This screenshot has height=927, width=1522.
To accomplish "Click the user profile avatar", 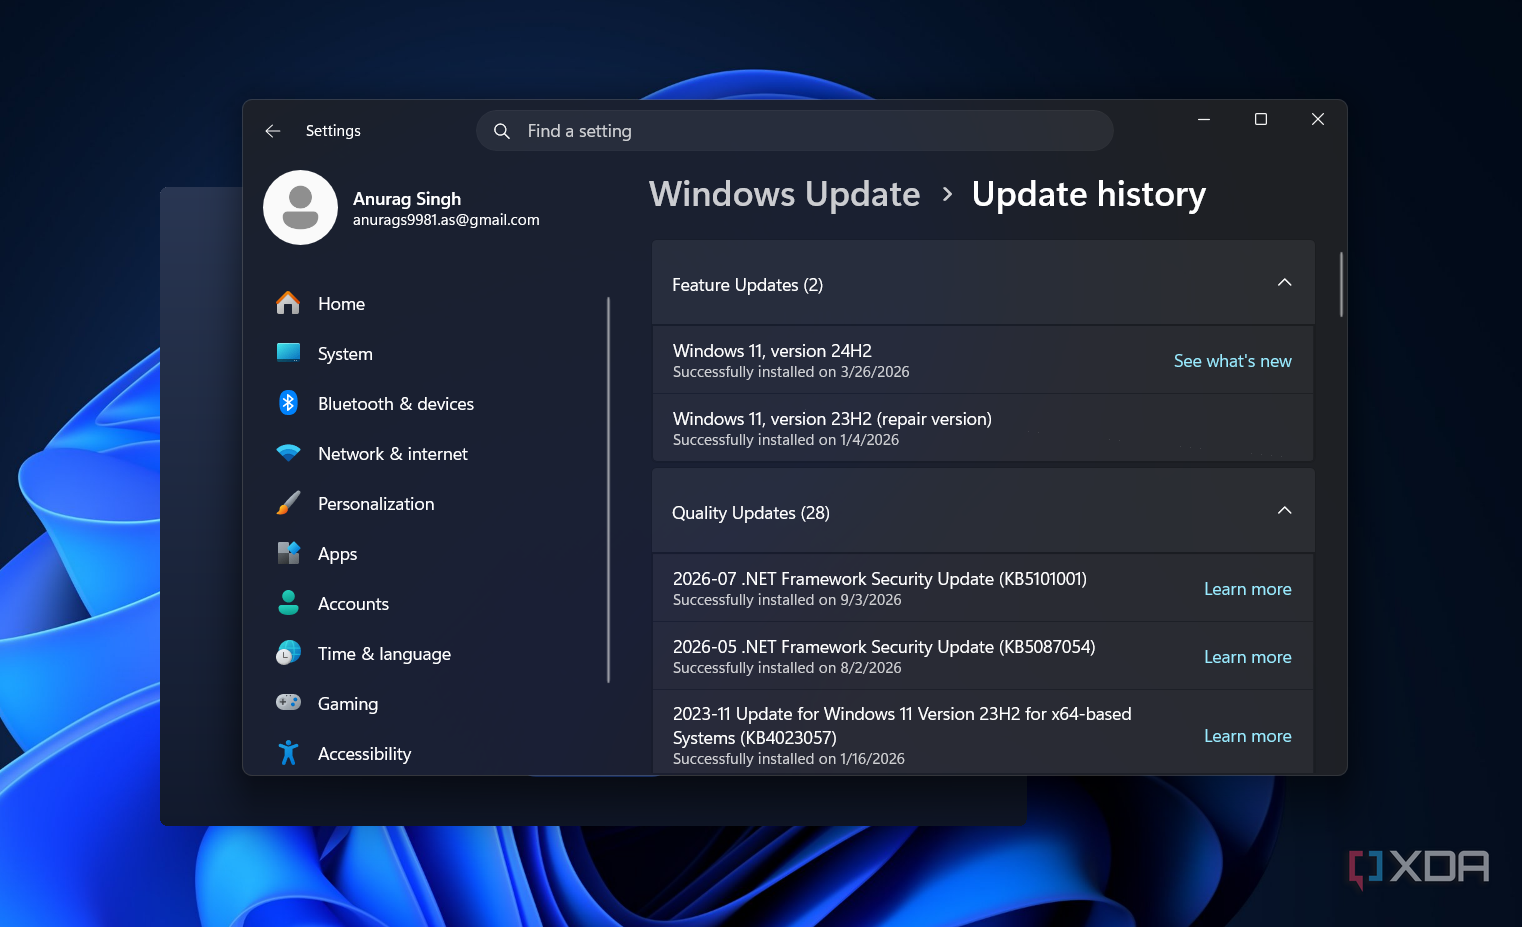I will pyautogui.click(x=300, y=207).
